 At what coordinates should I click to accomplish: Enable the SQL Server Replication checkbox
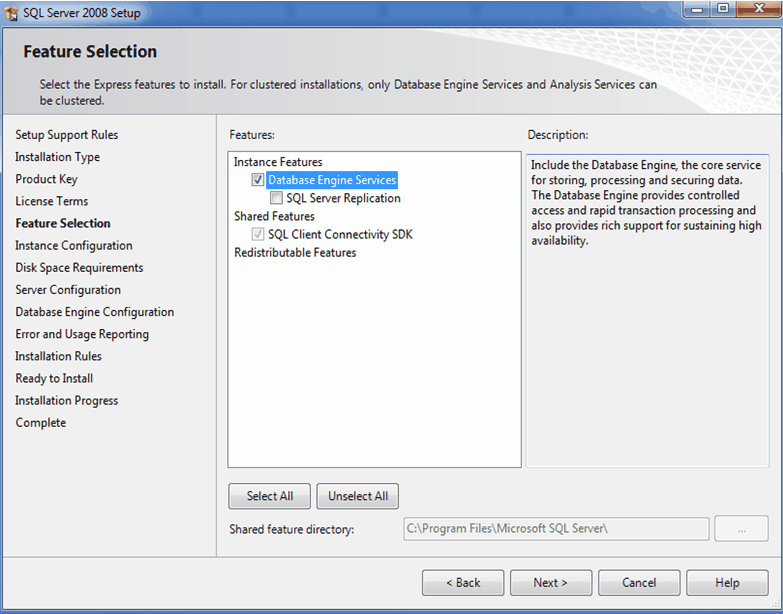pos(276,198)
